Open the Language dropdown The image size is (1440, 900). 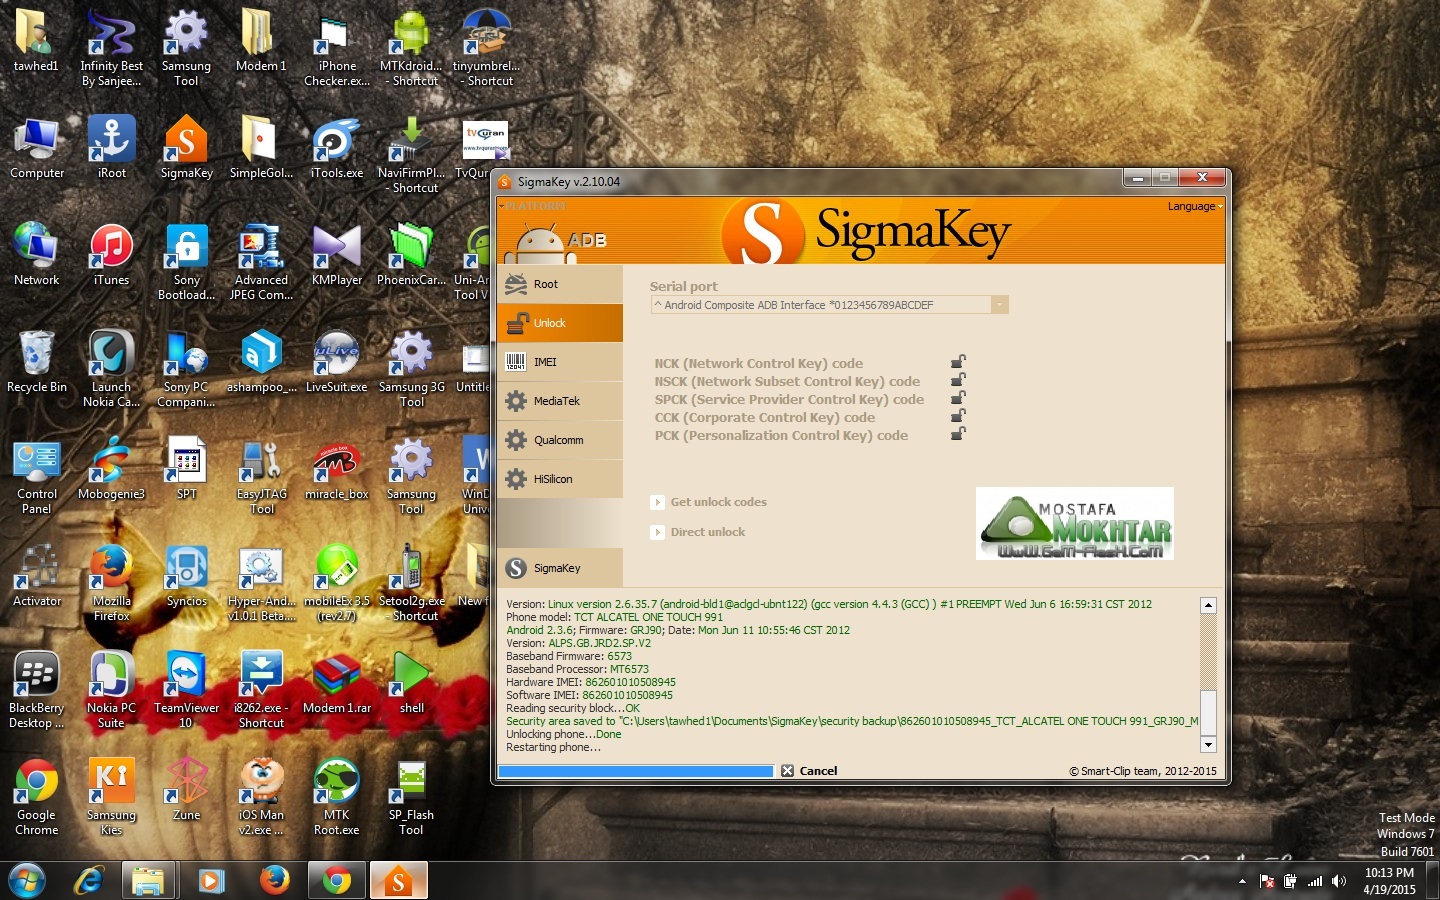point(1194,206)
